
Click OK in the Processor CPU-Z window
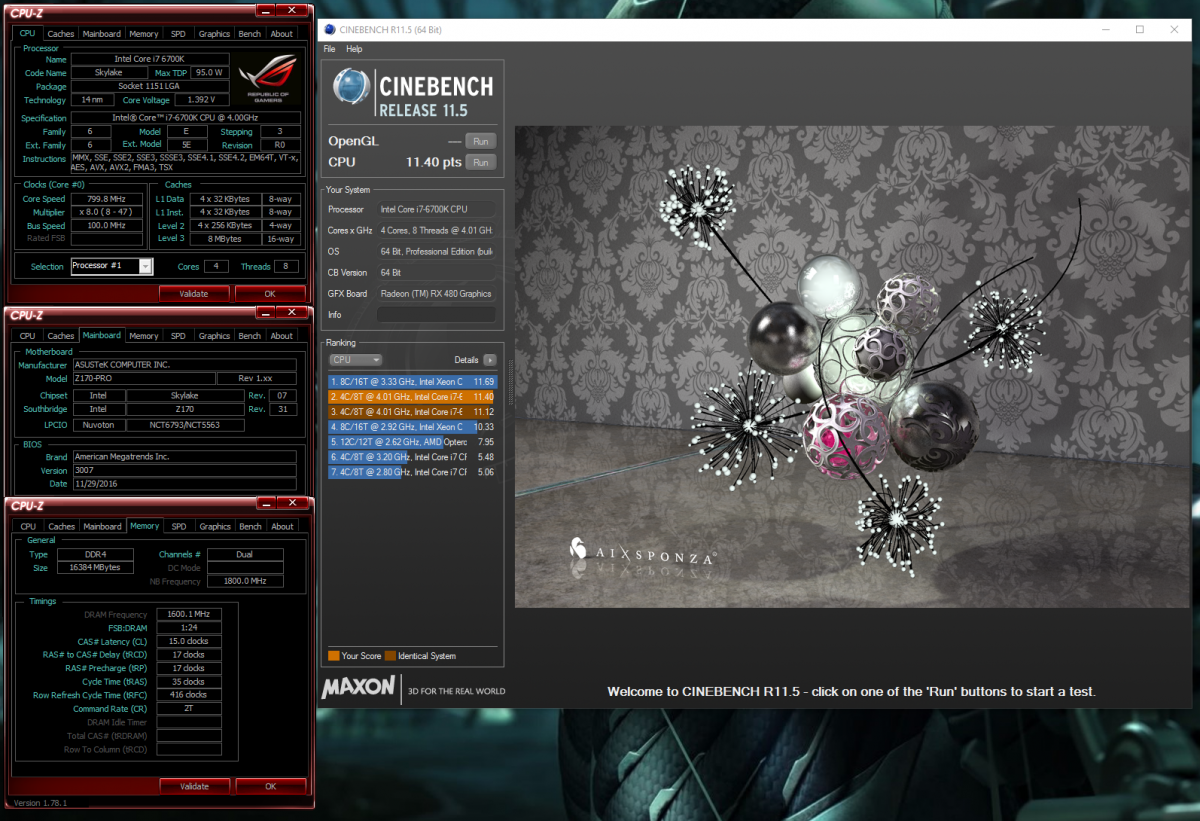click(x=270, y=294)
